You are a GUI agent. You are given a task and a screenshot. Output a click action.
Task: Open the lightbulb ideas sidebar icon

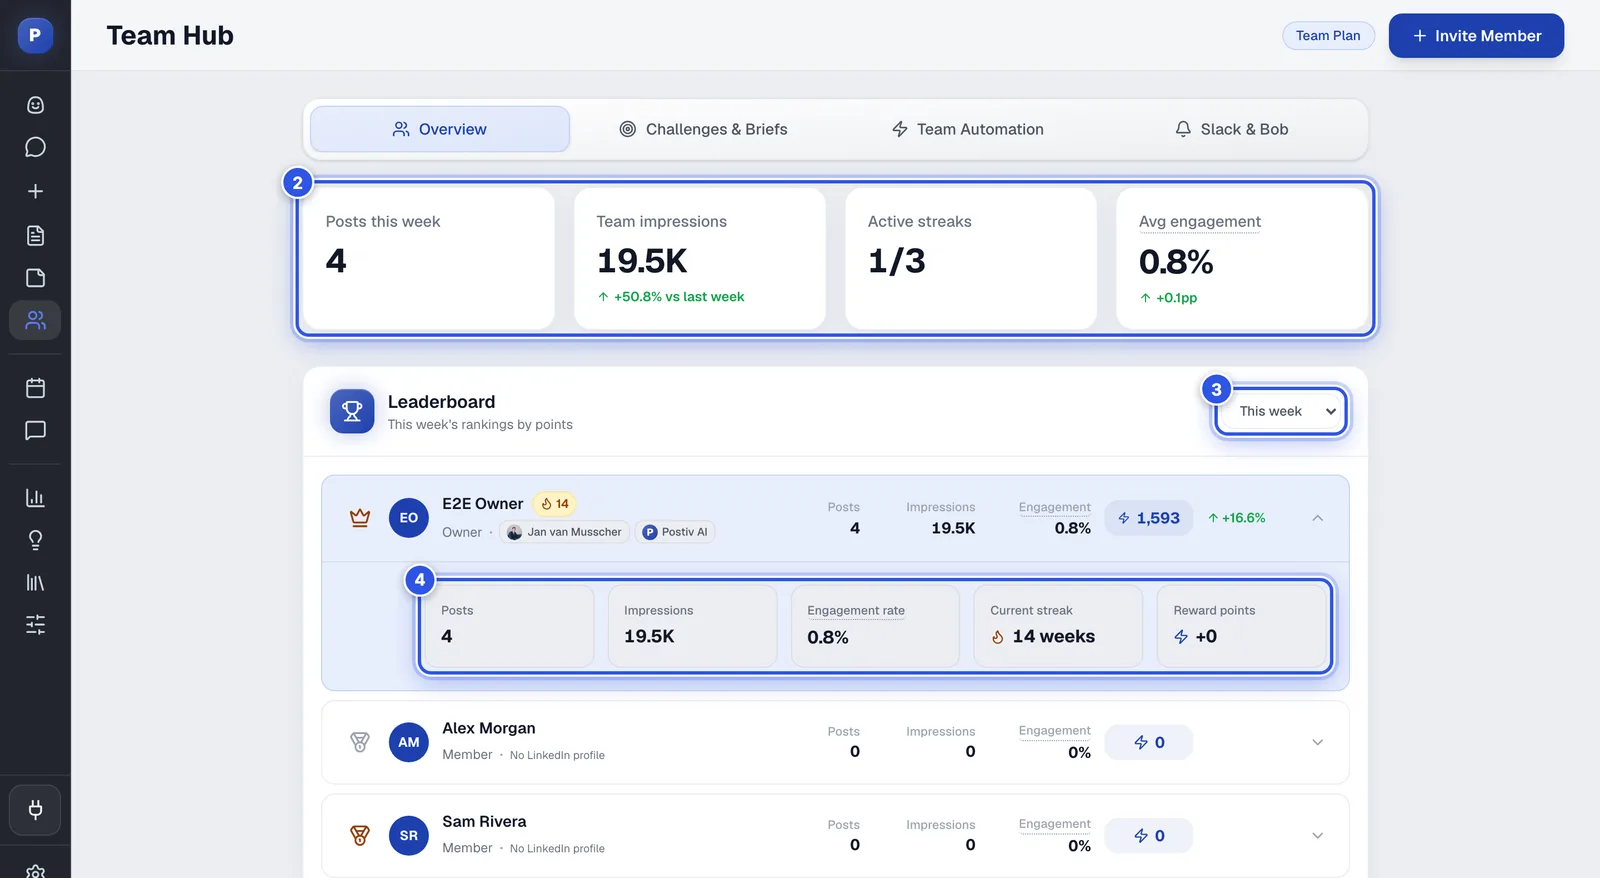(35, 540)
